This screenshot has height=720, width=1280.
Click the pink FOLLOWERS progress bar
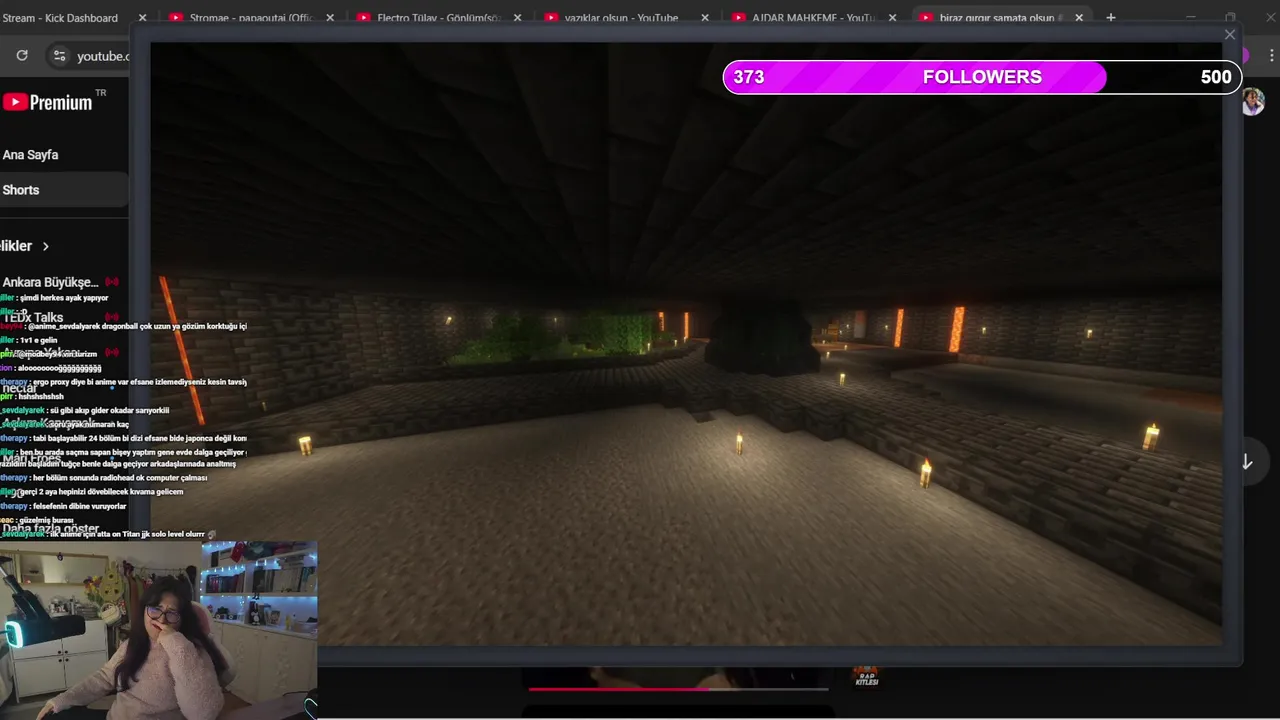[982, 77]
